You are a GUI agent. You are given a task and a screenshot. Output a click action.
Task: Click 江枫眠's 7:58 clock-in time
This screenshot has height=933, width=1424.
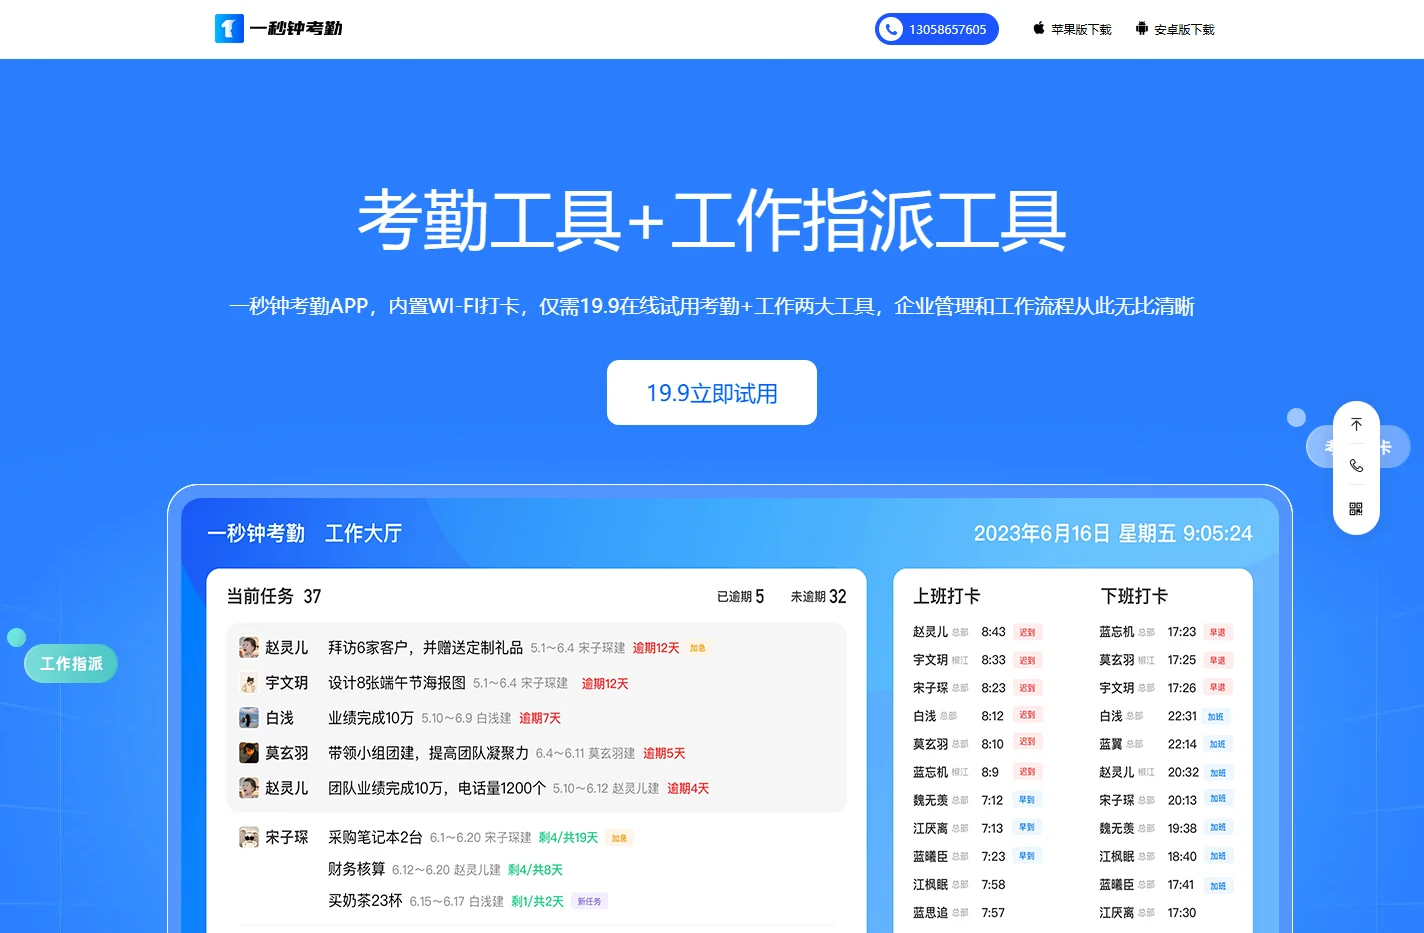coord(993,885)
